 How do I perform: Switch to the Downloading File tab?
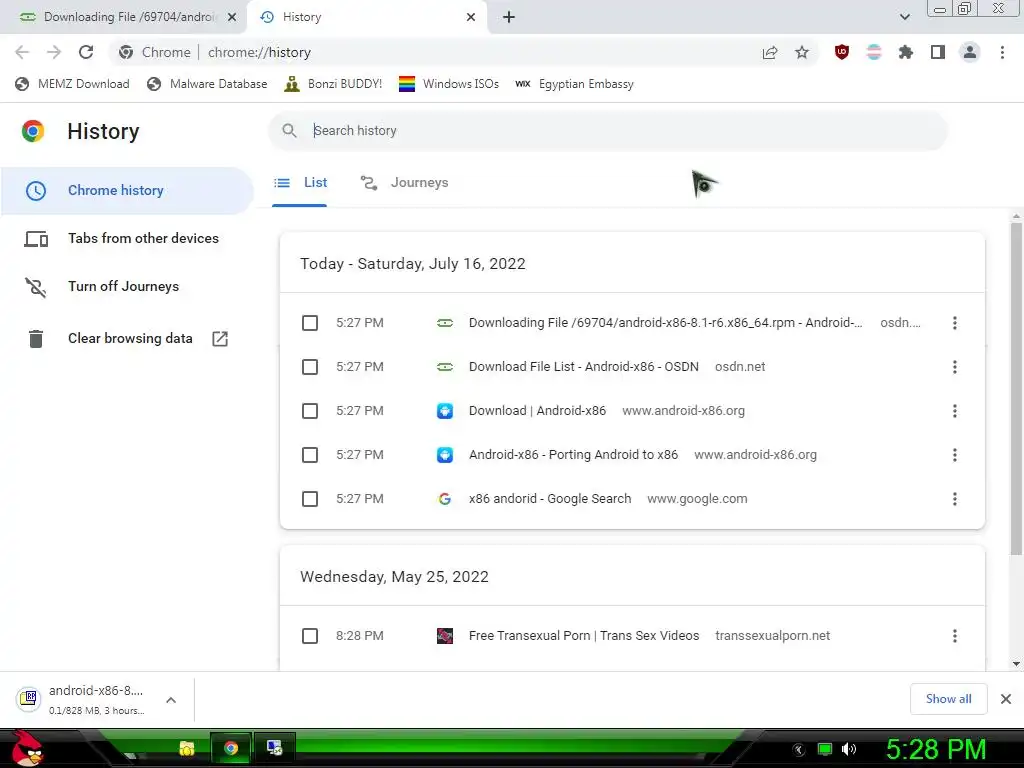pos(124,17)
